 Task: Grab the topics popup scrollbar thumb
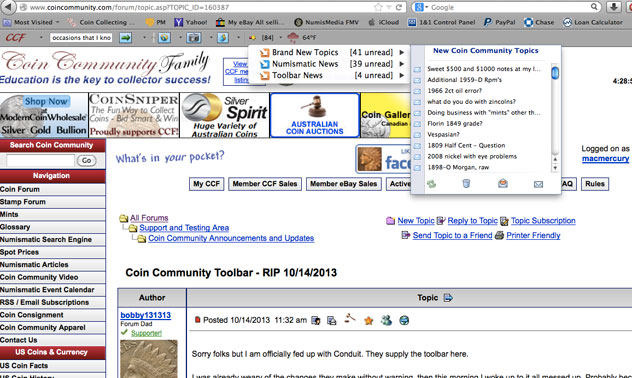[555, 73]
